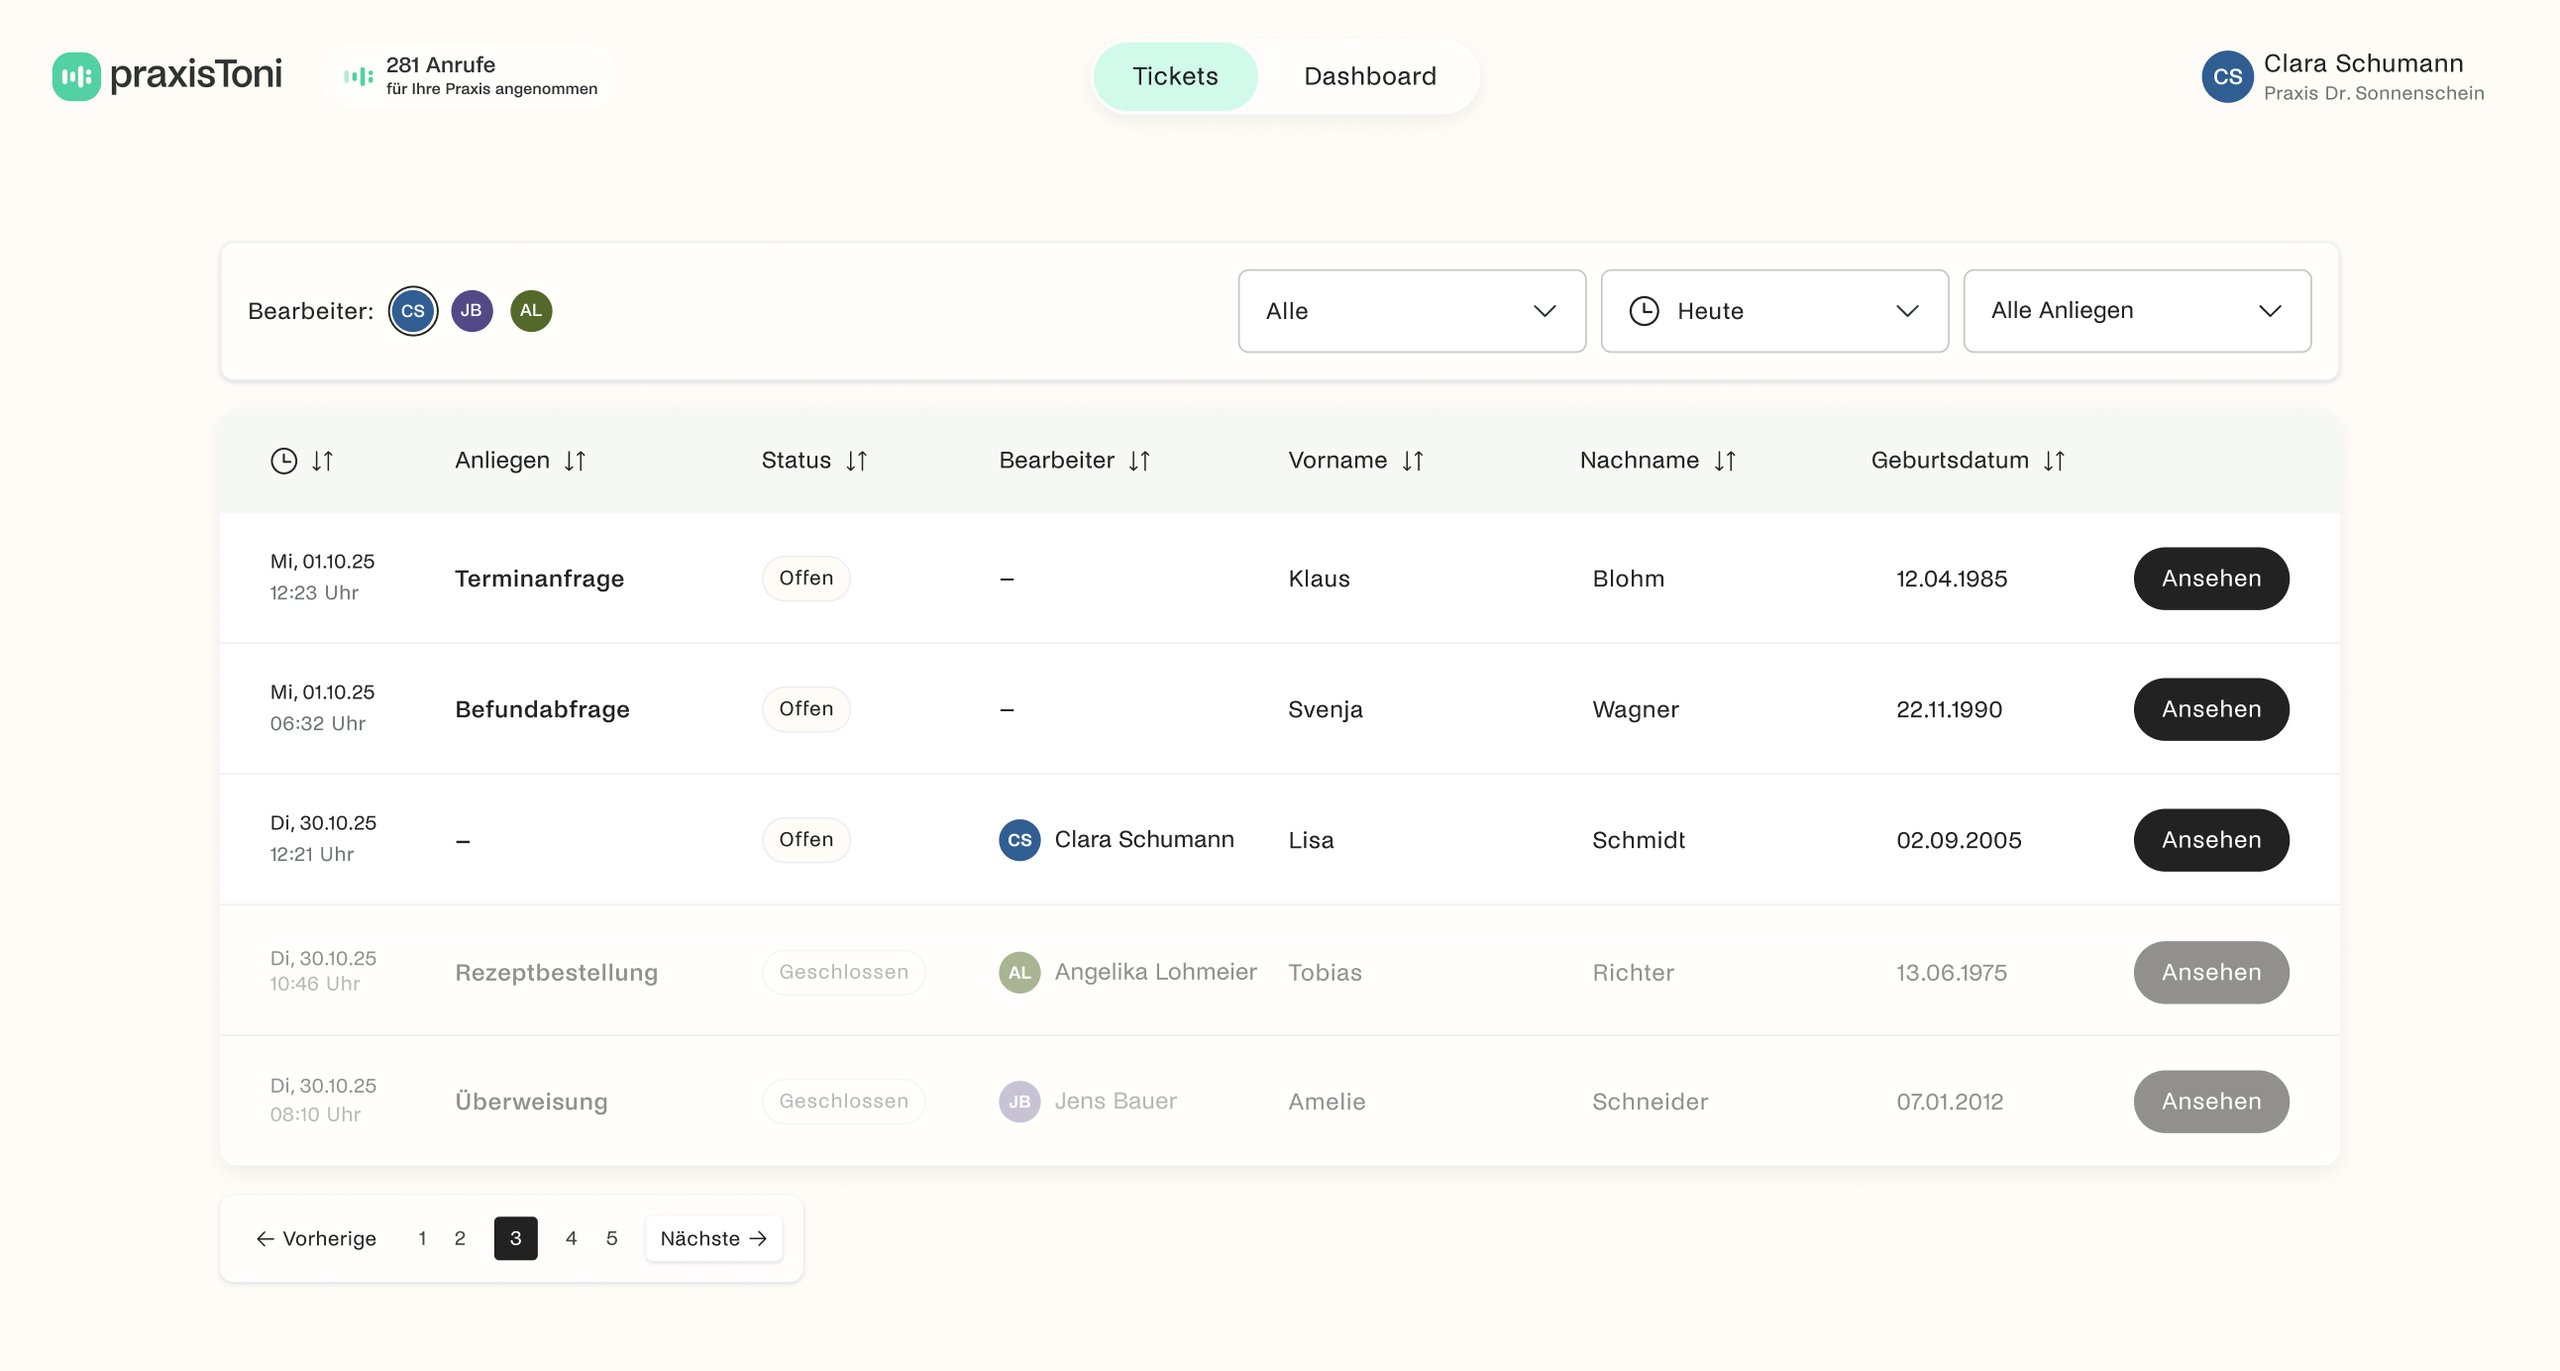Toggle CS Bearbeiter filter avatar
Image resolution: width=2560 pixels, height=1371 pixels.
coord(413,311)
